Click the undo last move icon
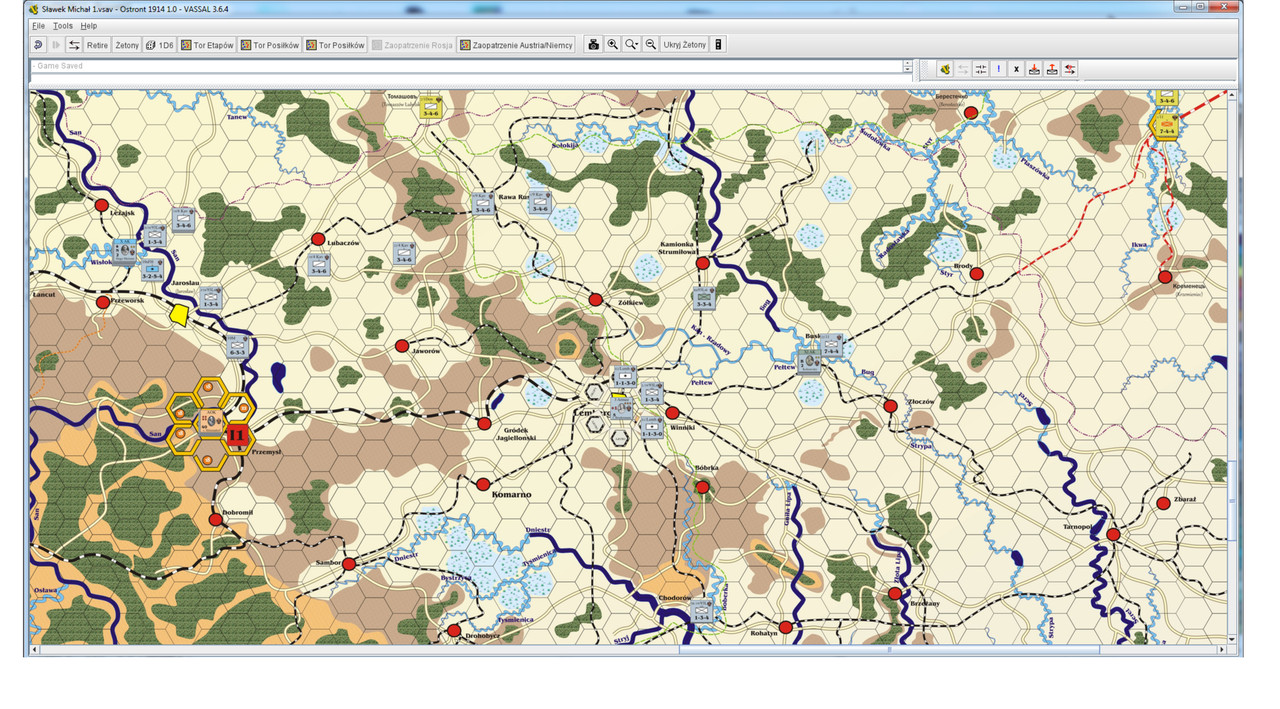Viewport: 1280px width, 709px height. (38, 45)
